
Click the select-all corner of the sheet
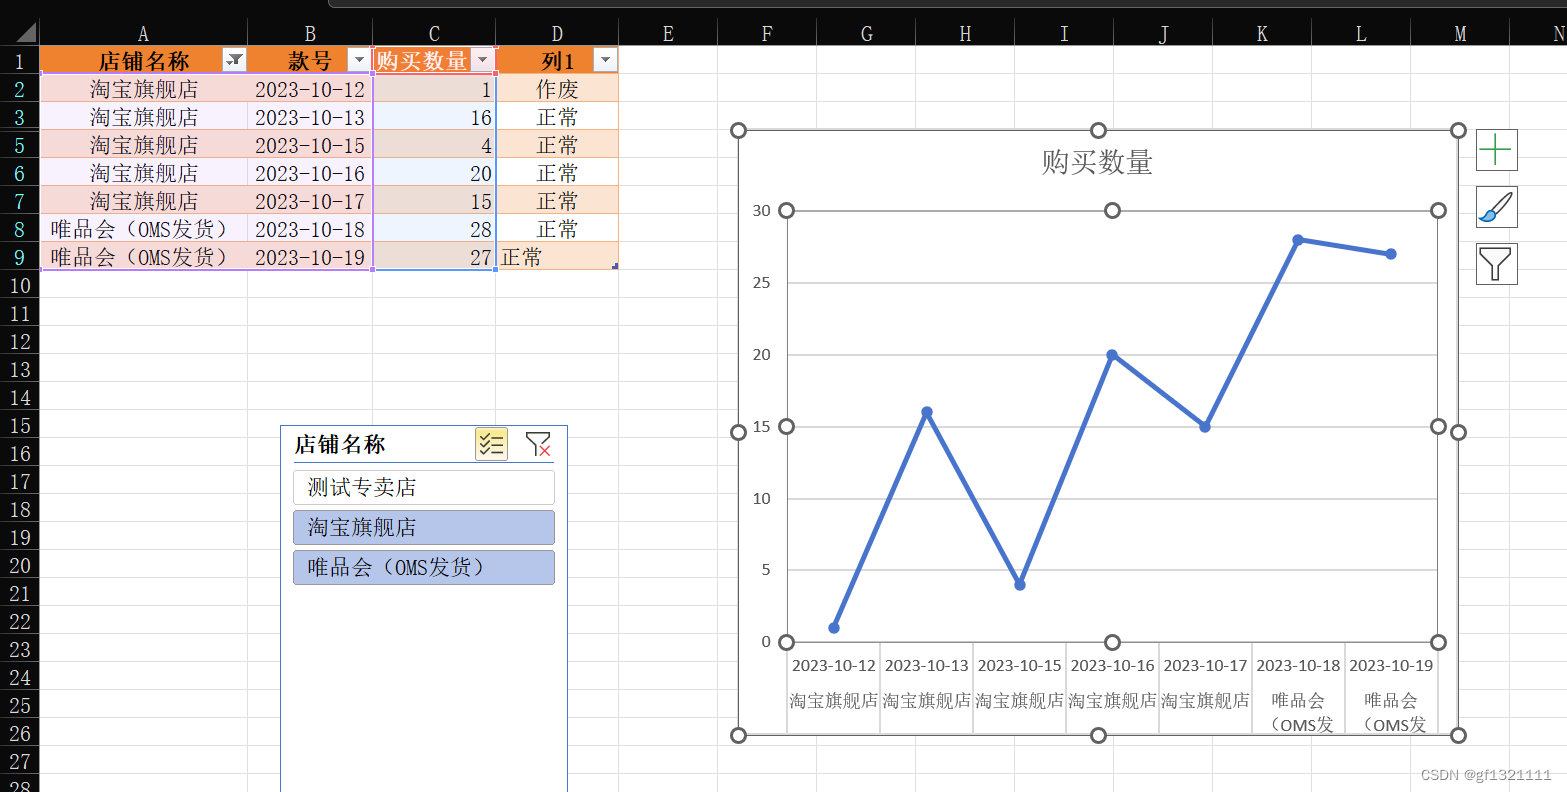click(x=19, y=34)
